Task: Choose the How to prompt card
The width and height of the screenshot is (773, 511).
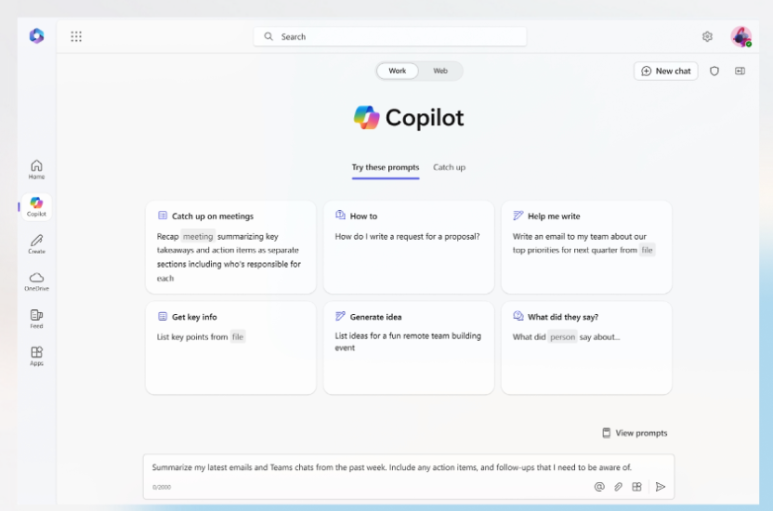Action: point(409,247)
